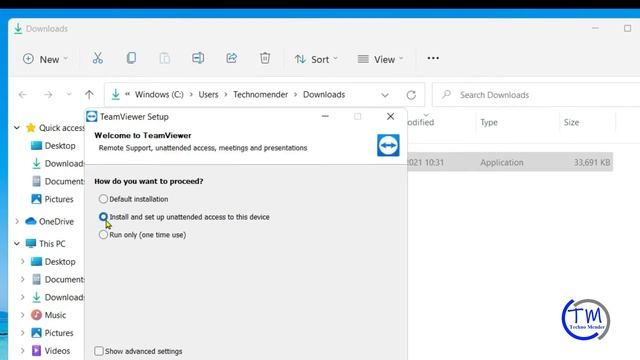Click the Share icon in Explorer toolbar
The height and width of the screenshot is (360, 640).
tap(231, 58)
